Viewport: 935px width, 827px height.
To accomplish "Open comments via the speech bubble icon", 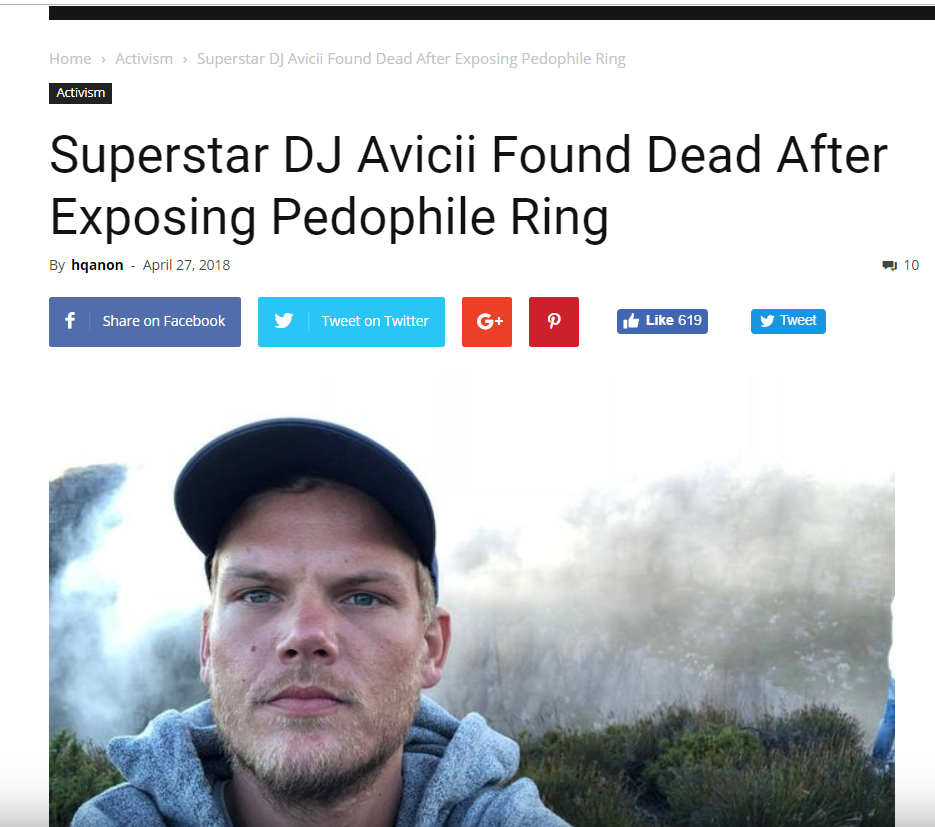I will coord(889,265).
